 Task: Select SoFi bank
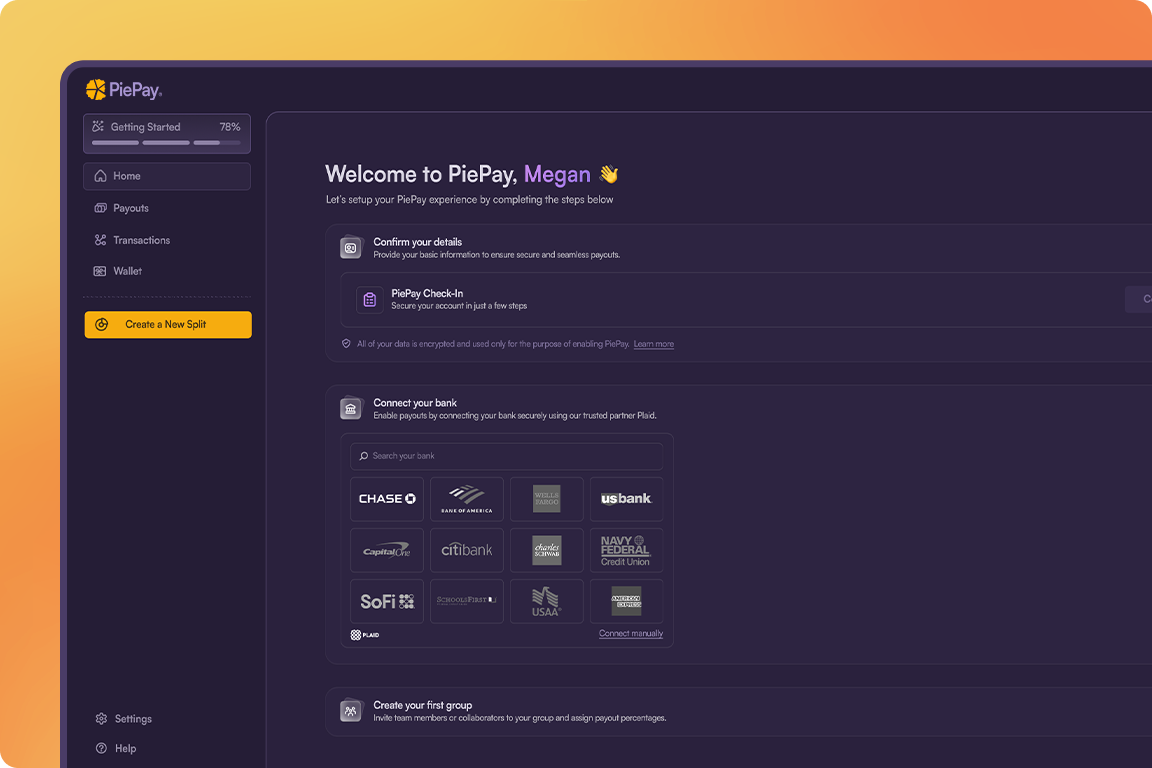pos(387,601)
